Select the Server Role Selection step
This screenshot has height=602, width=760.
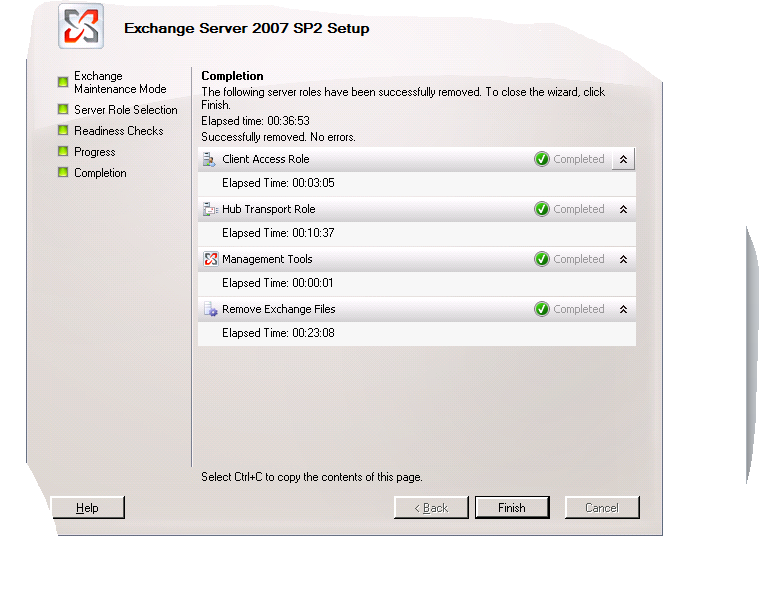pyautogui.click(x=125, y=110)
